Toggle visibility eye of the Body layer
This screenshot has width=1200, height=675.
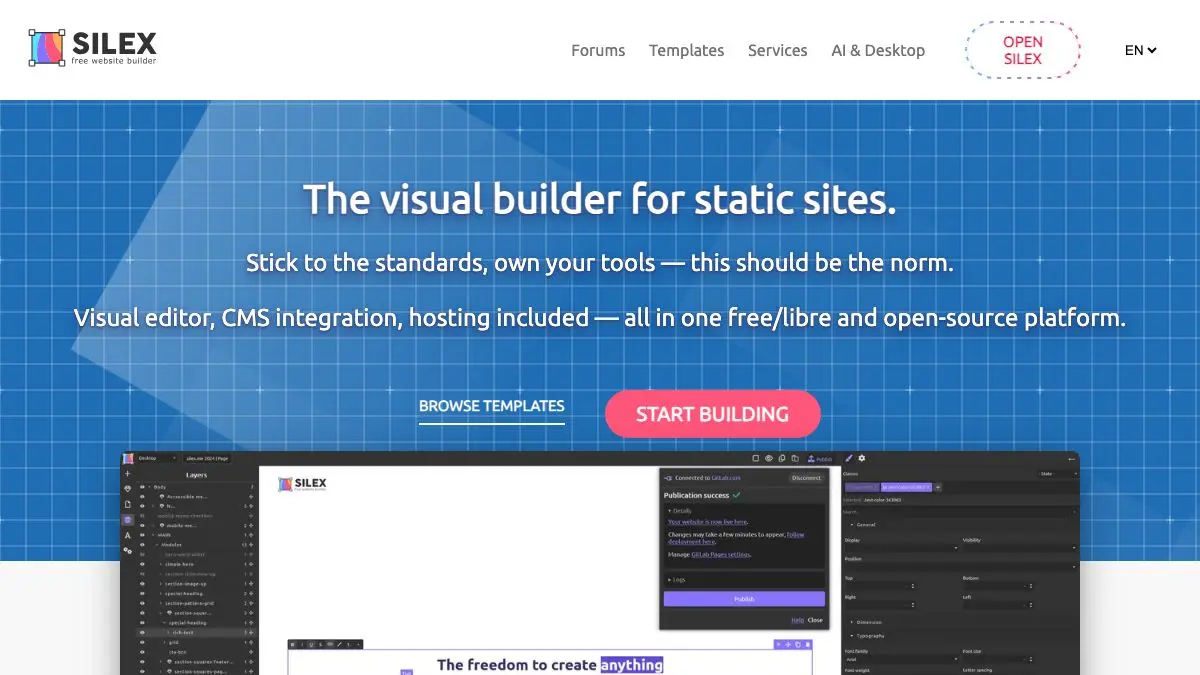(x=142, y=487)
